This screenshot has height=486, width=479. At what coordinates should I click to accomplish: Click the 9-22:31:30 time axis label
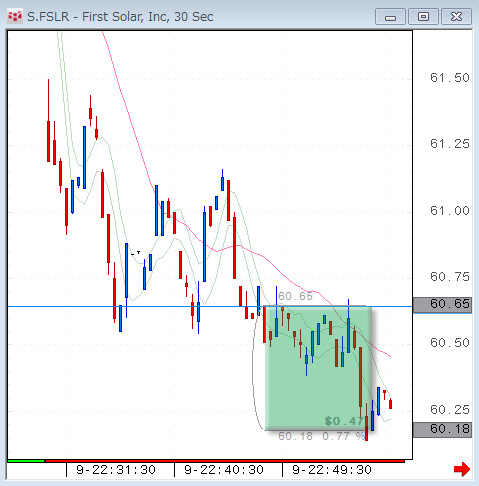pos(116,470)
